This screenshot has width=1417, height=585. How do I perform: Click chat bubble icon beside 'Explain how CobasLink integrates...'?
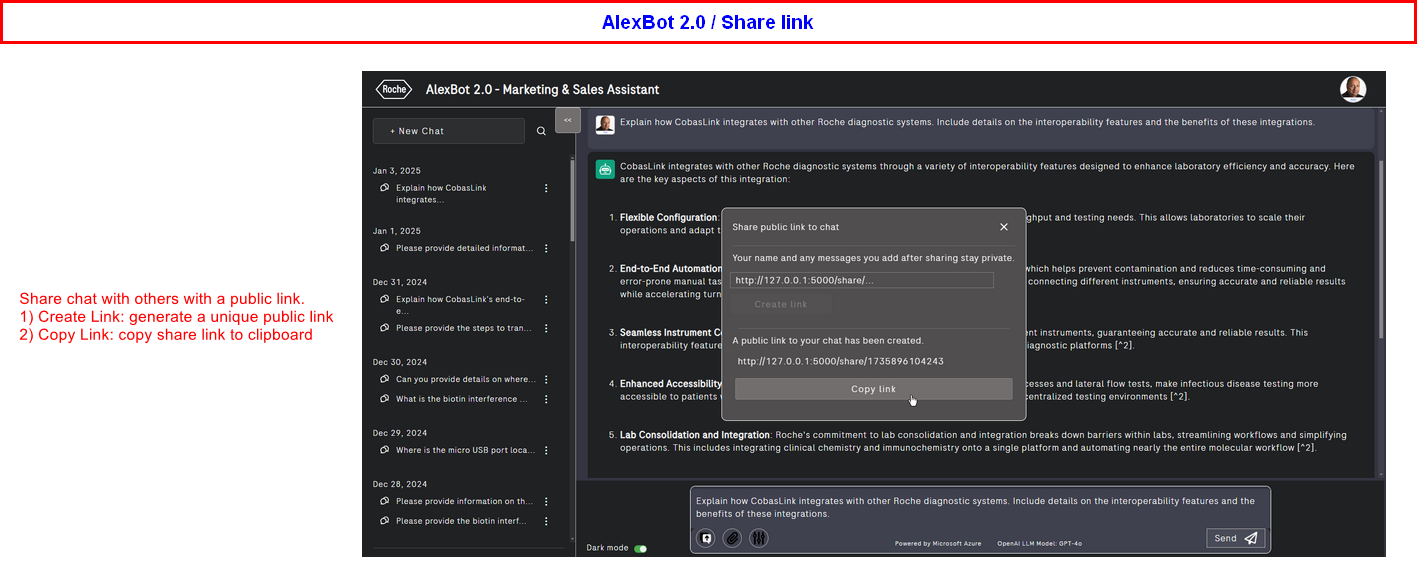click(x=385, y=188)
